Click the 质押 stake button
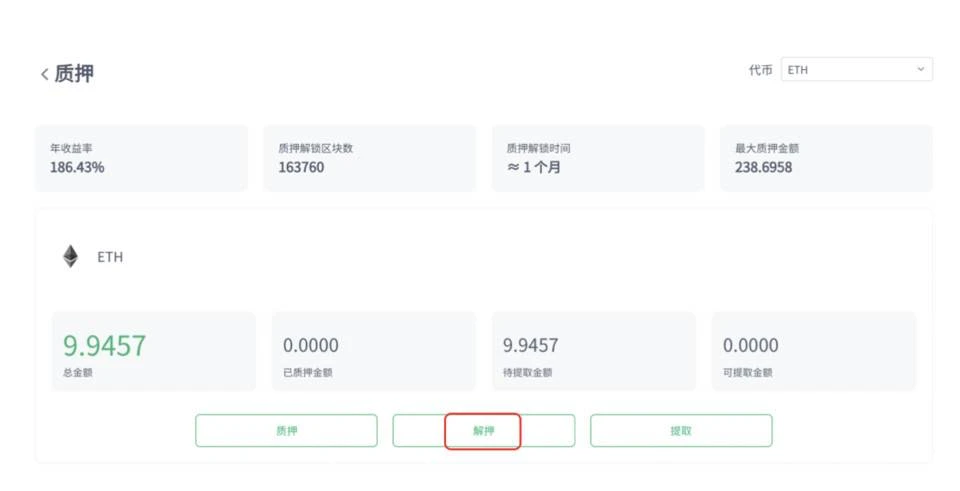 [x=287, y=431]
